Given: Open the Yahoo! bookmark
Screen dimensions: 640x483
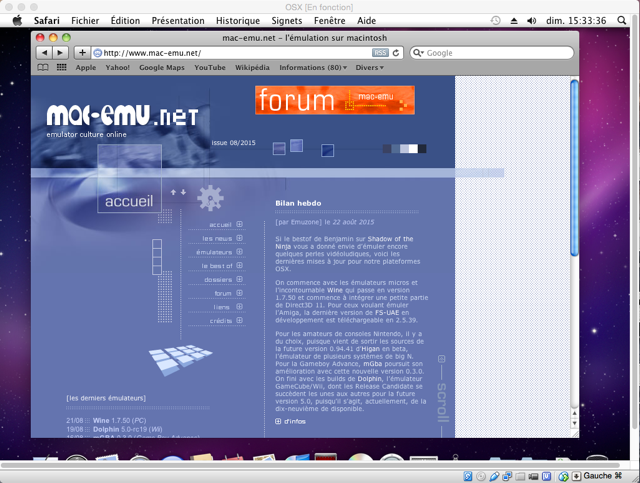Looking at the screenshot, I should tap(118, 67).
